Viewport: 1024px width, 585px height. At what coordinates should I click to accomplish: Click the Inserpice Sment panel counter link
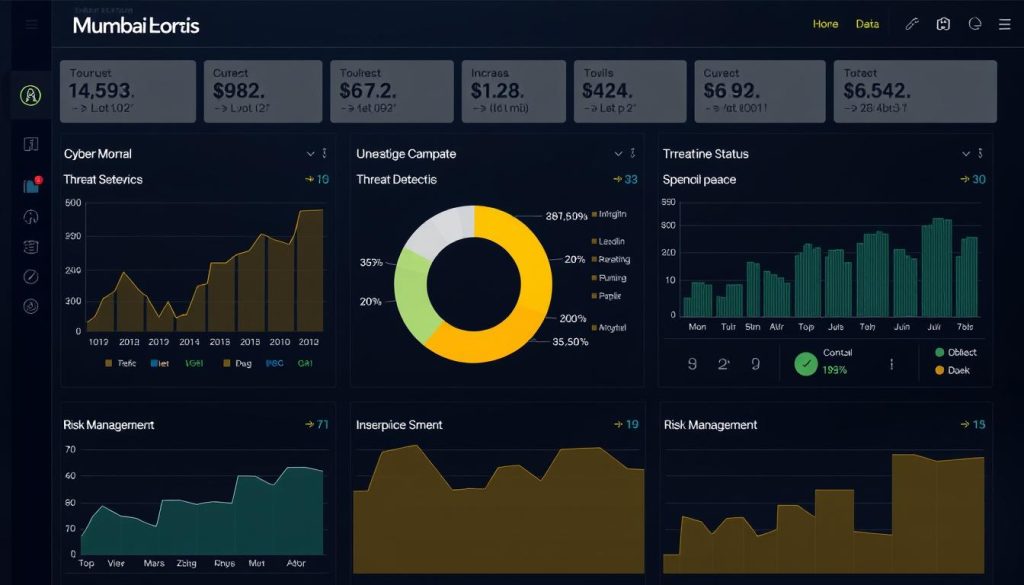(629, 424)
